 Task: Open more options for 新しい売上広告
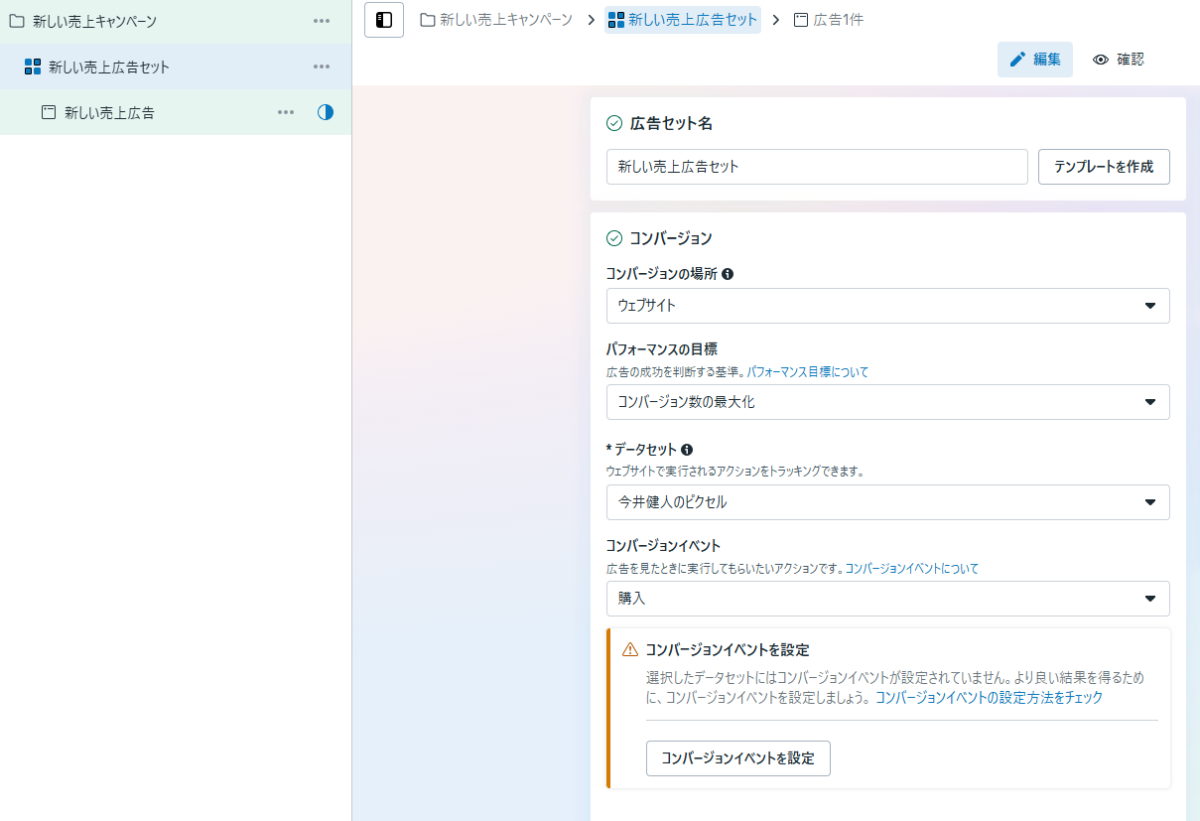tap(286, 113)
